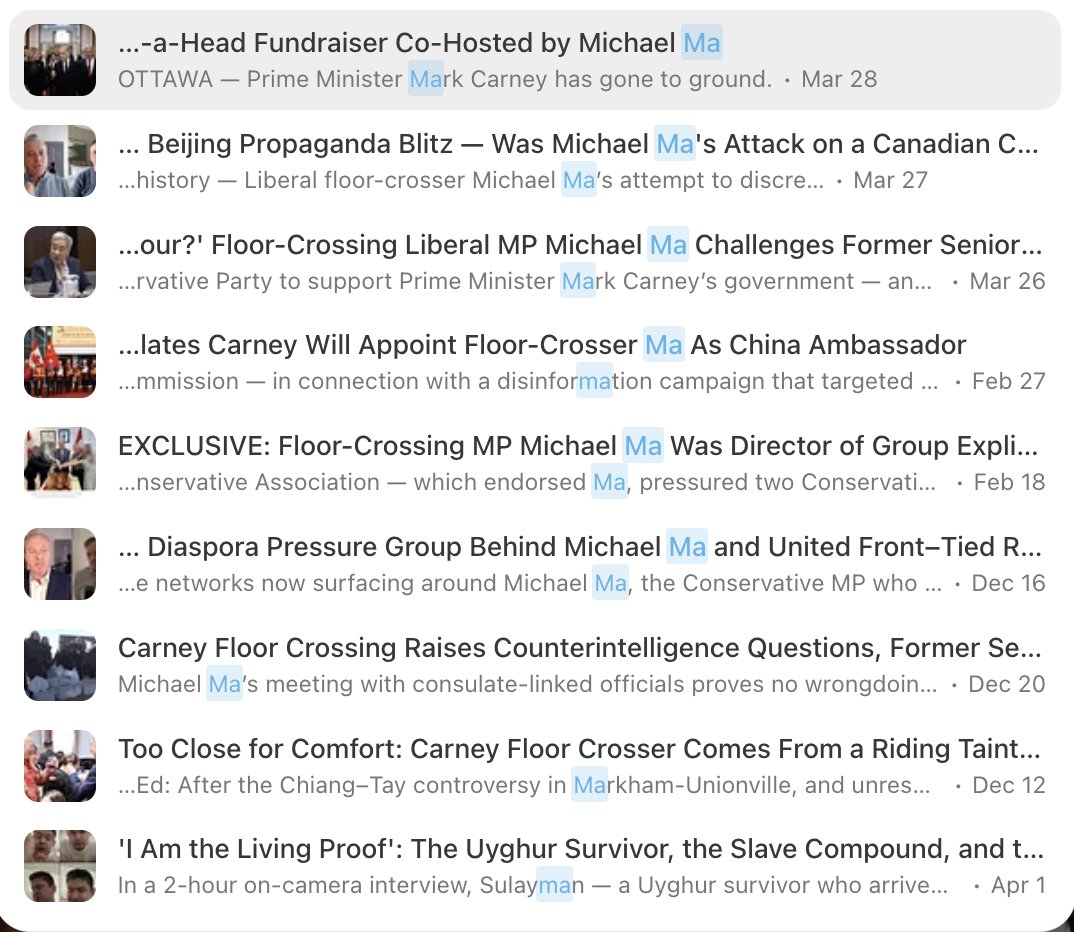Image resolution: width=1074 pixels, height=932 pixels.
Task: Open Too Close for Comfort article result
Action: [x=534, y=765]
